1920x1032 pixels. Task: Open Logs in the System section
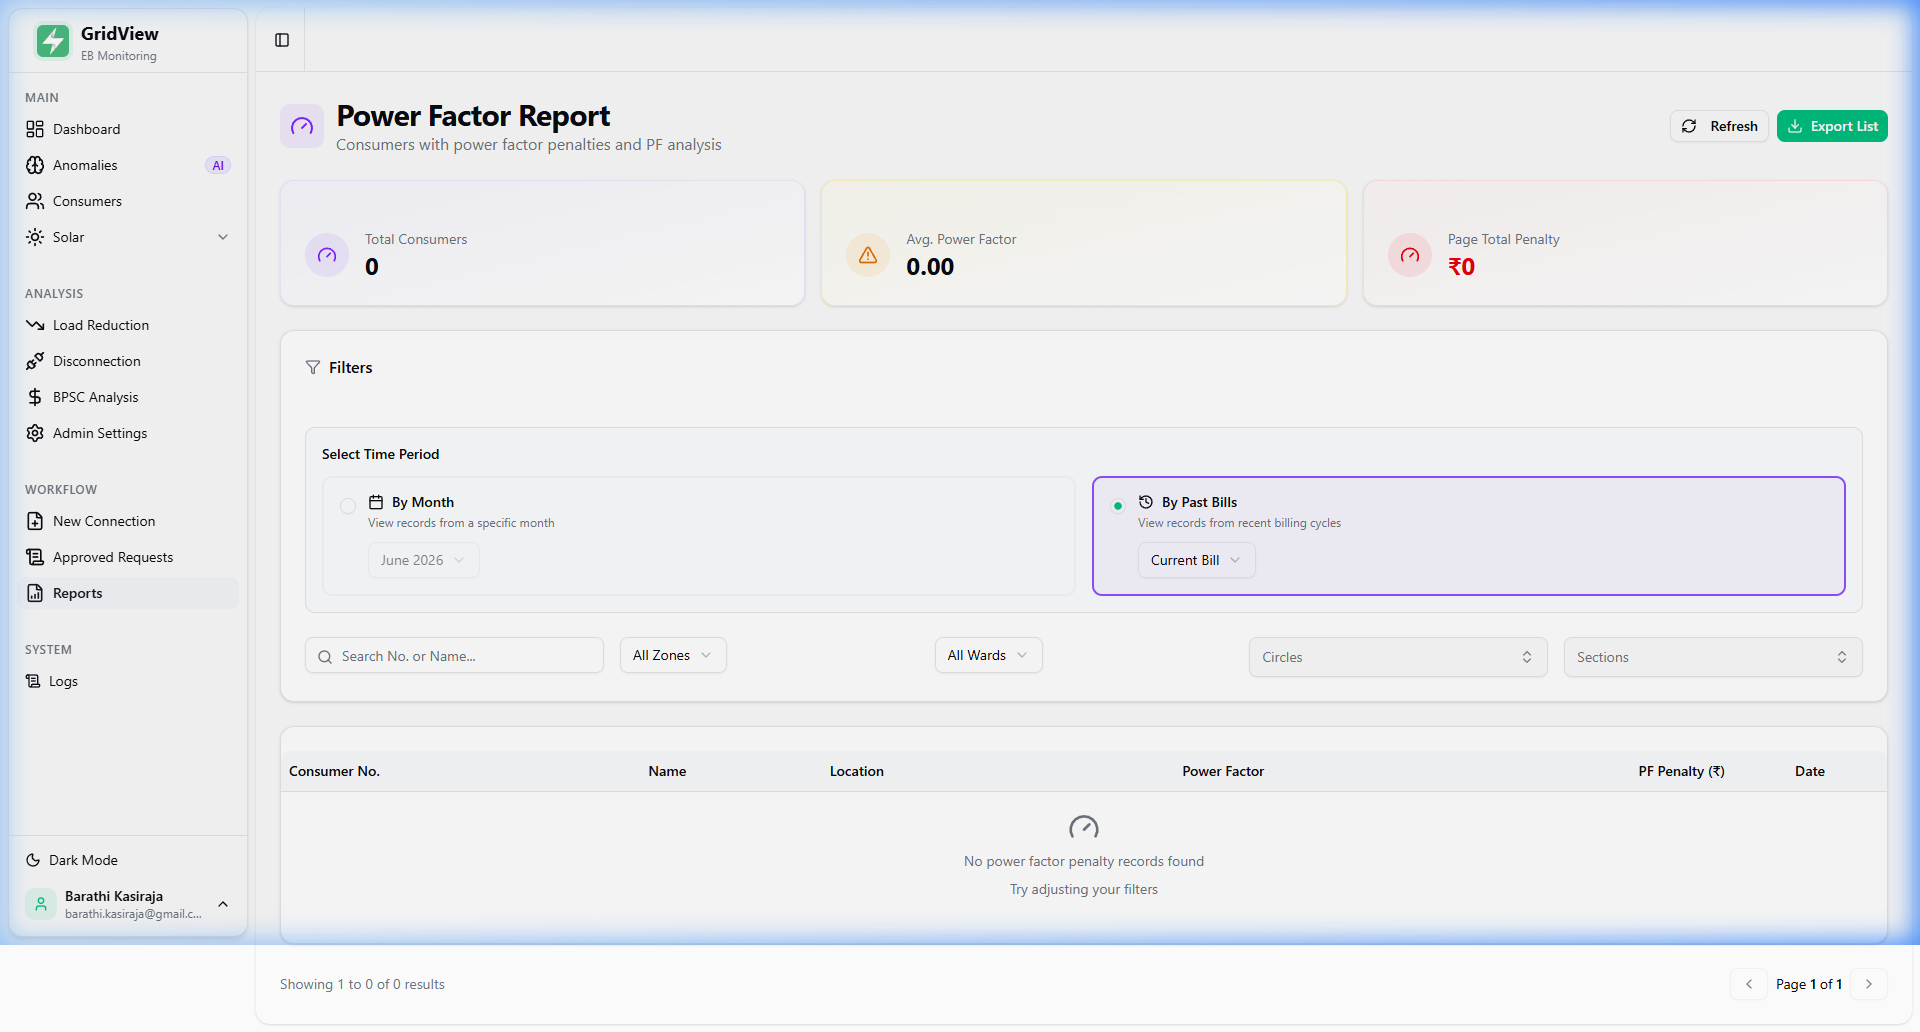128,681
